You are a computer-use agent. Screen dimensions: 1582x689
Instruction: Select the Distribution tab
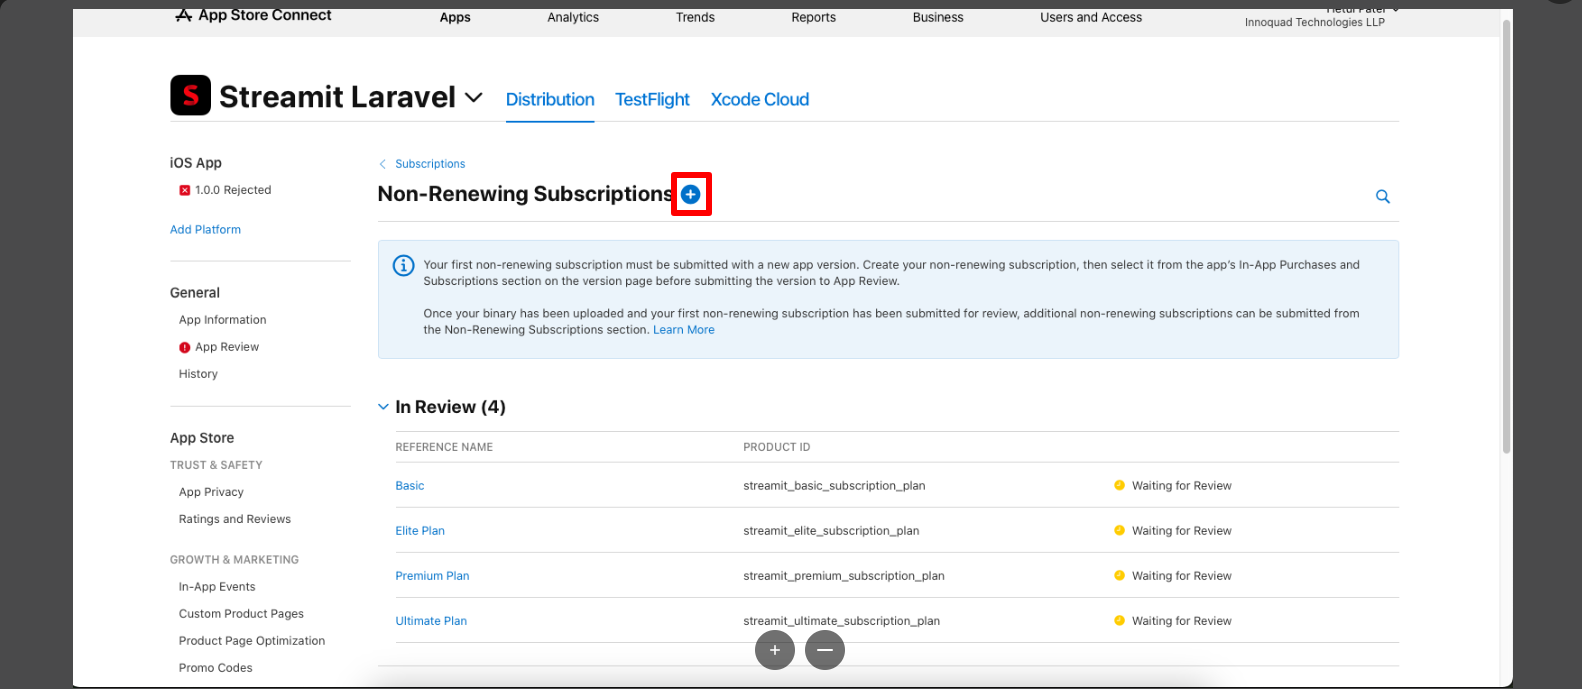[550, 99]
